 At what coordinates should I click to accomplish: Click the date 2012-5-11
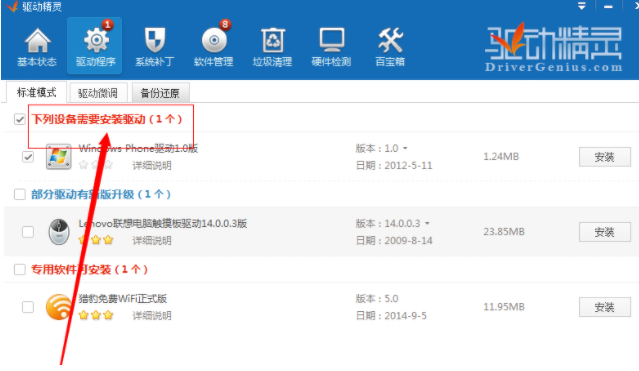408,166
